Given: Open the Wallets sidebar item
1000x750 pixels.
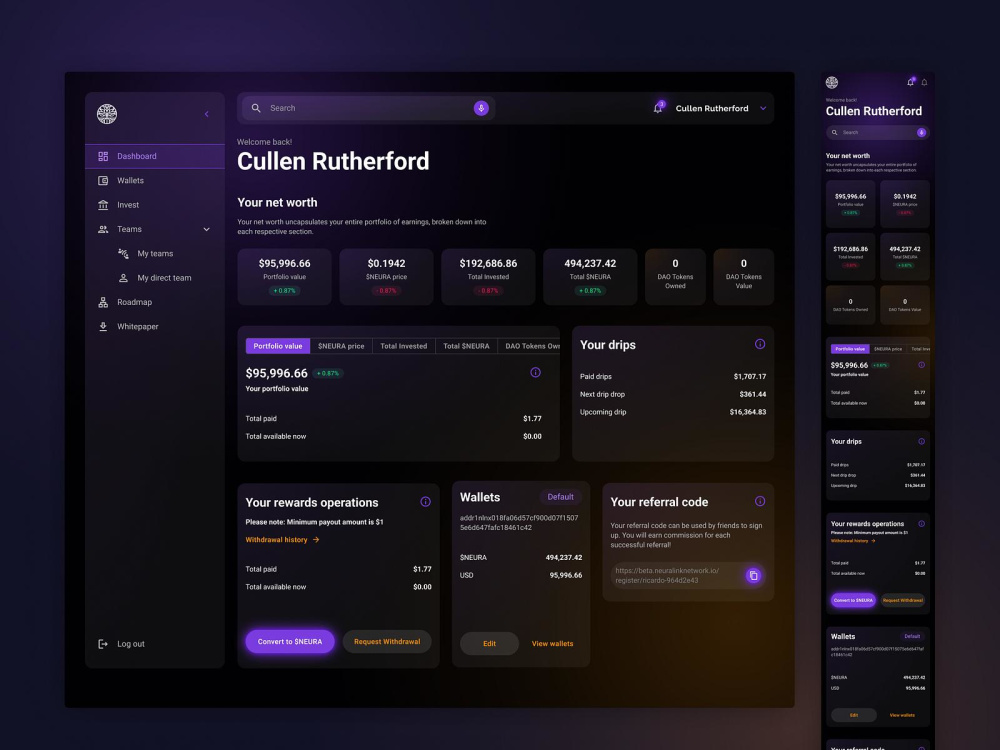Looking at the screenshot, I should (155, 180).
